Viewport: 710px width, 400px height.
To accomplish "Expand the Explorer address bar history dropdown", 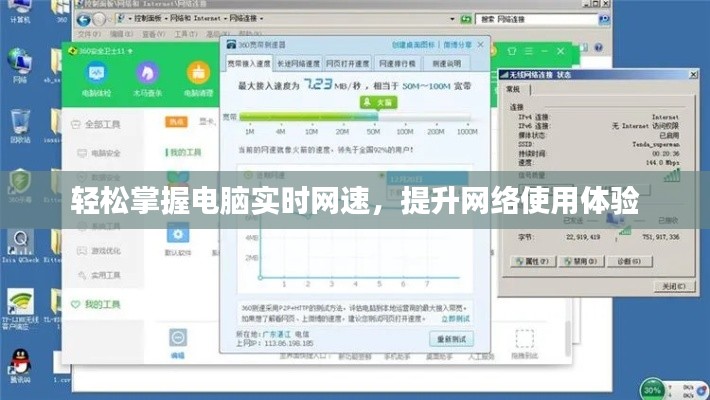I will coord(452,19).
